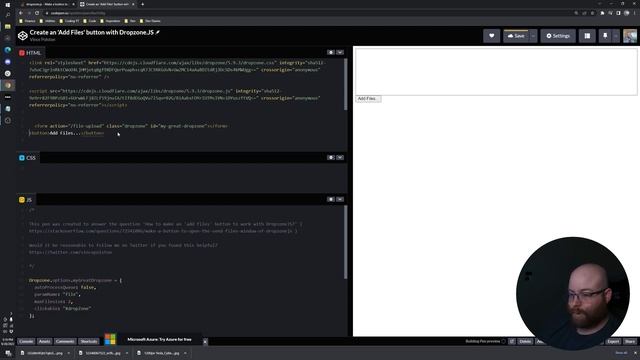The width and height of the screenshot is (640, 360).
Task: Reload the browser page
Action: (x=37, y=13)
